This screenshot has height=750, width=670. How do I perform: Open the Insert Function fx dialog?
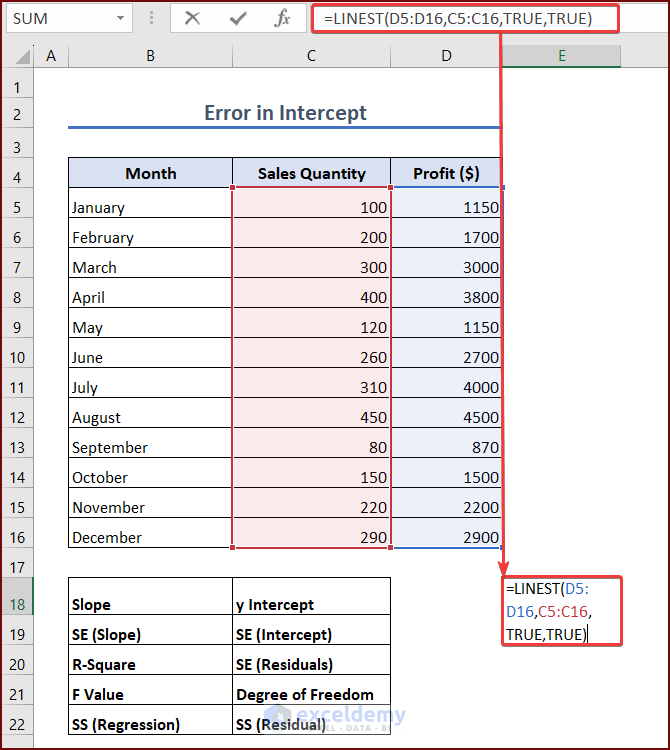283,18
